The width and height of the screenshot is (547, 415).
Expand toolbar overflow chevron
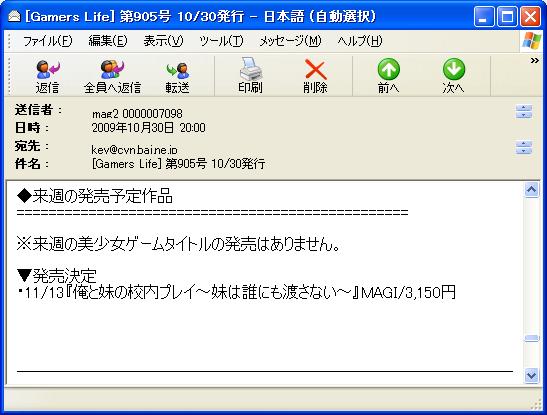[x=534, y=61]
